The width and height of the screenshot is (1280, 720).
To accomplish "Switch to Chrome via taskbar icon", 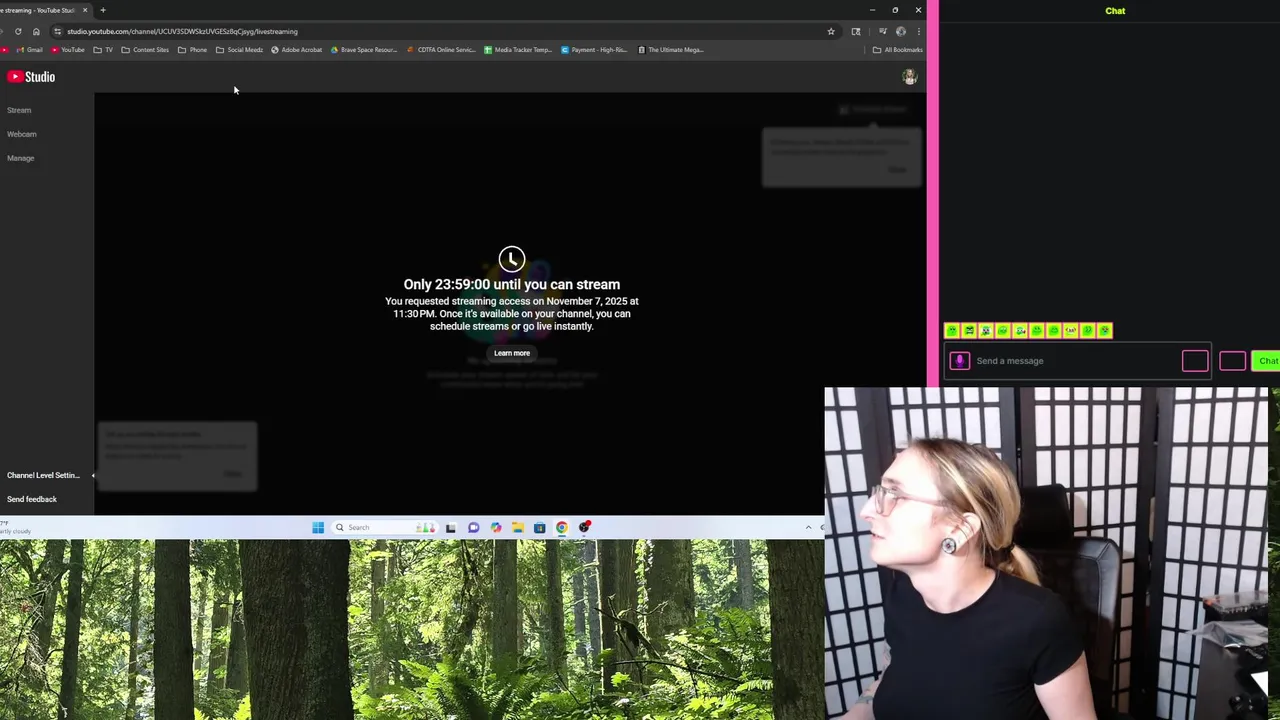I will click(x=561, y=527).
